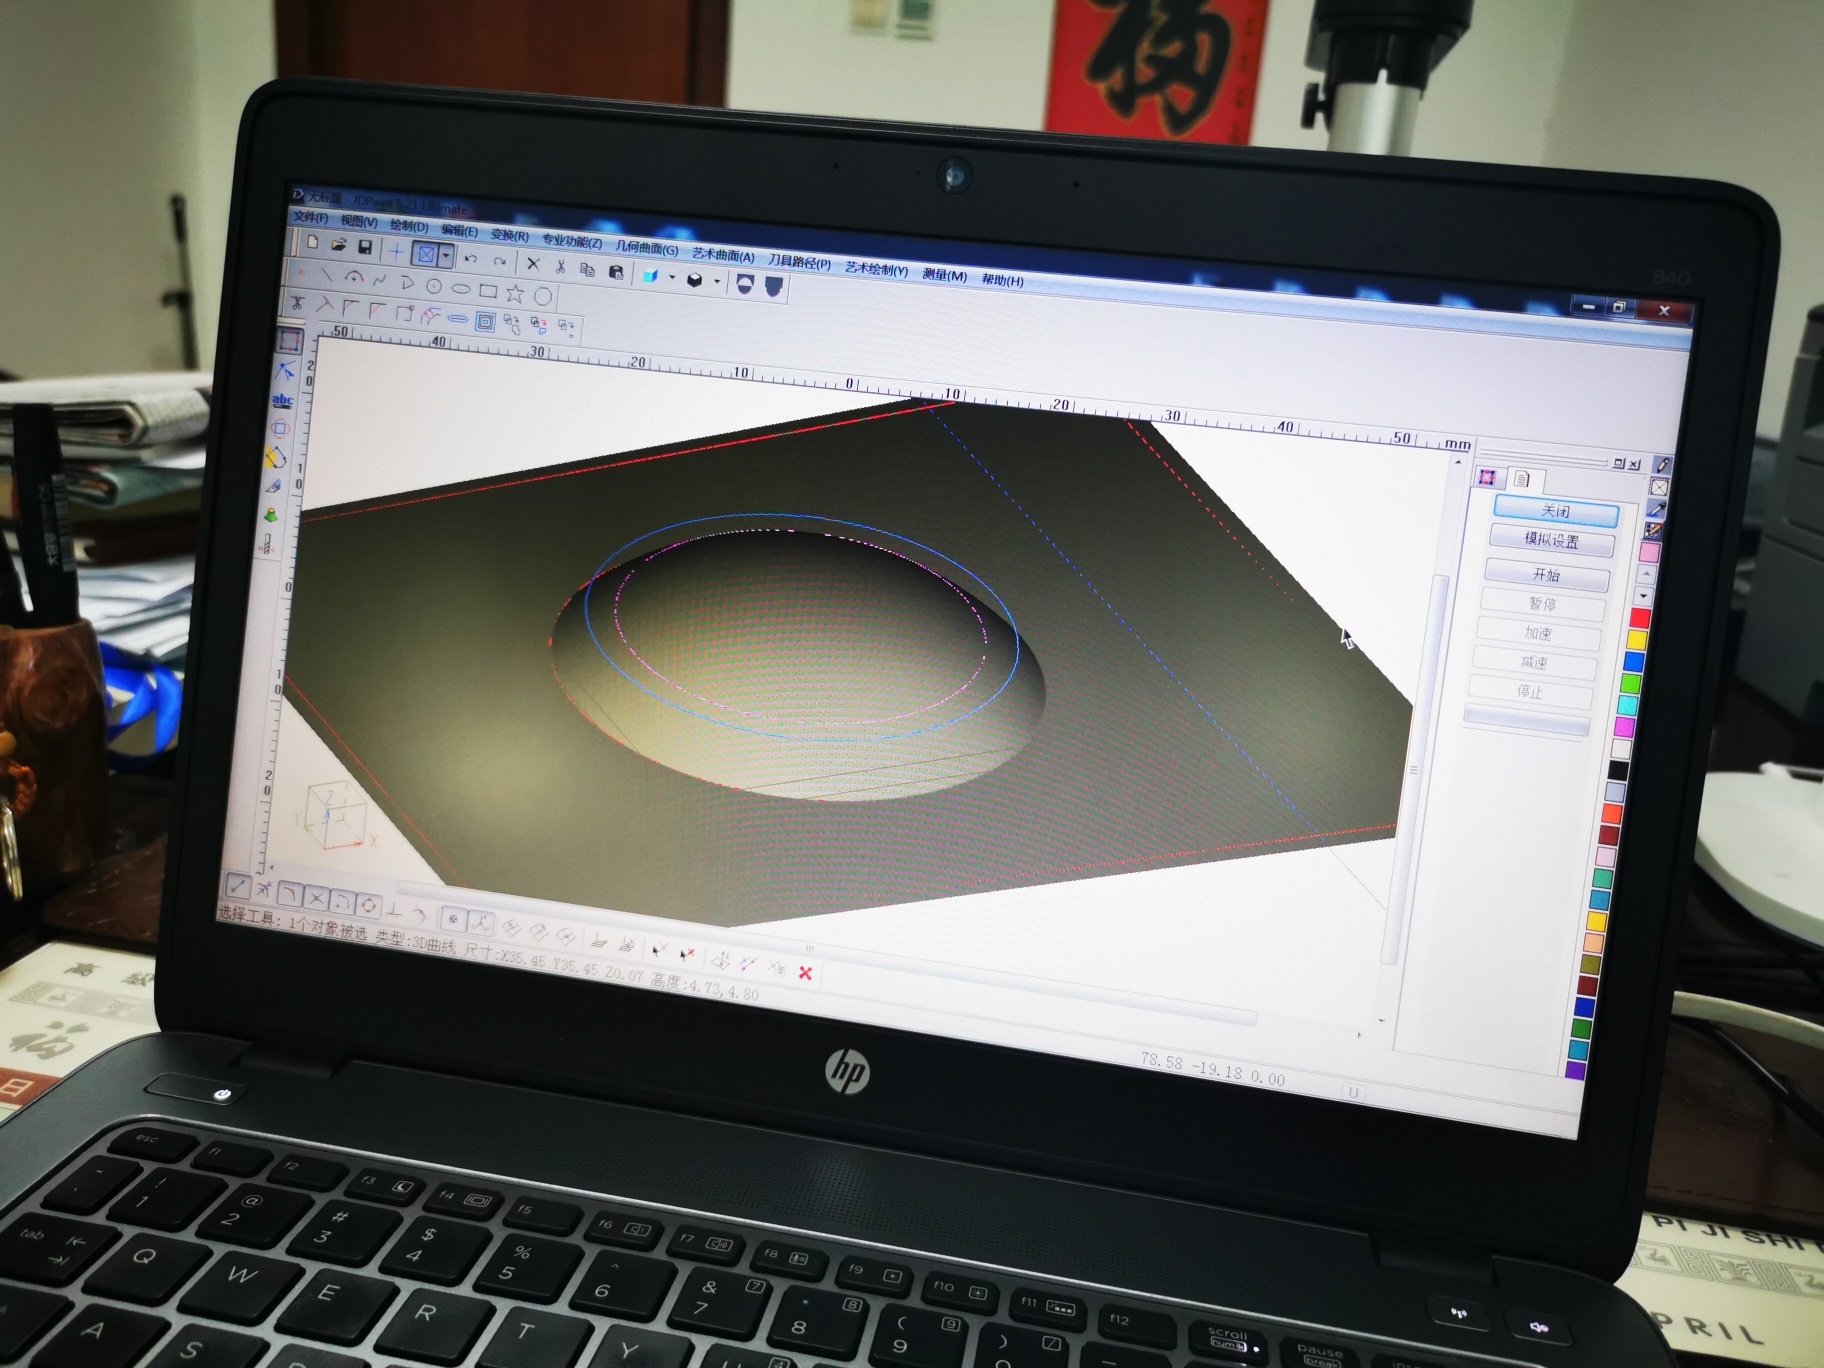
Task: Pick the black color swatch
Action: (x=1618, y=770)
